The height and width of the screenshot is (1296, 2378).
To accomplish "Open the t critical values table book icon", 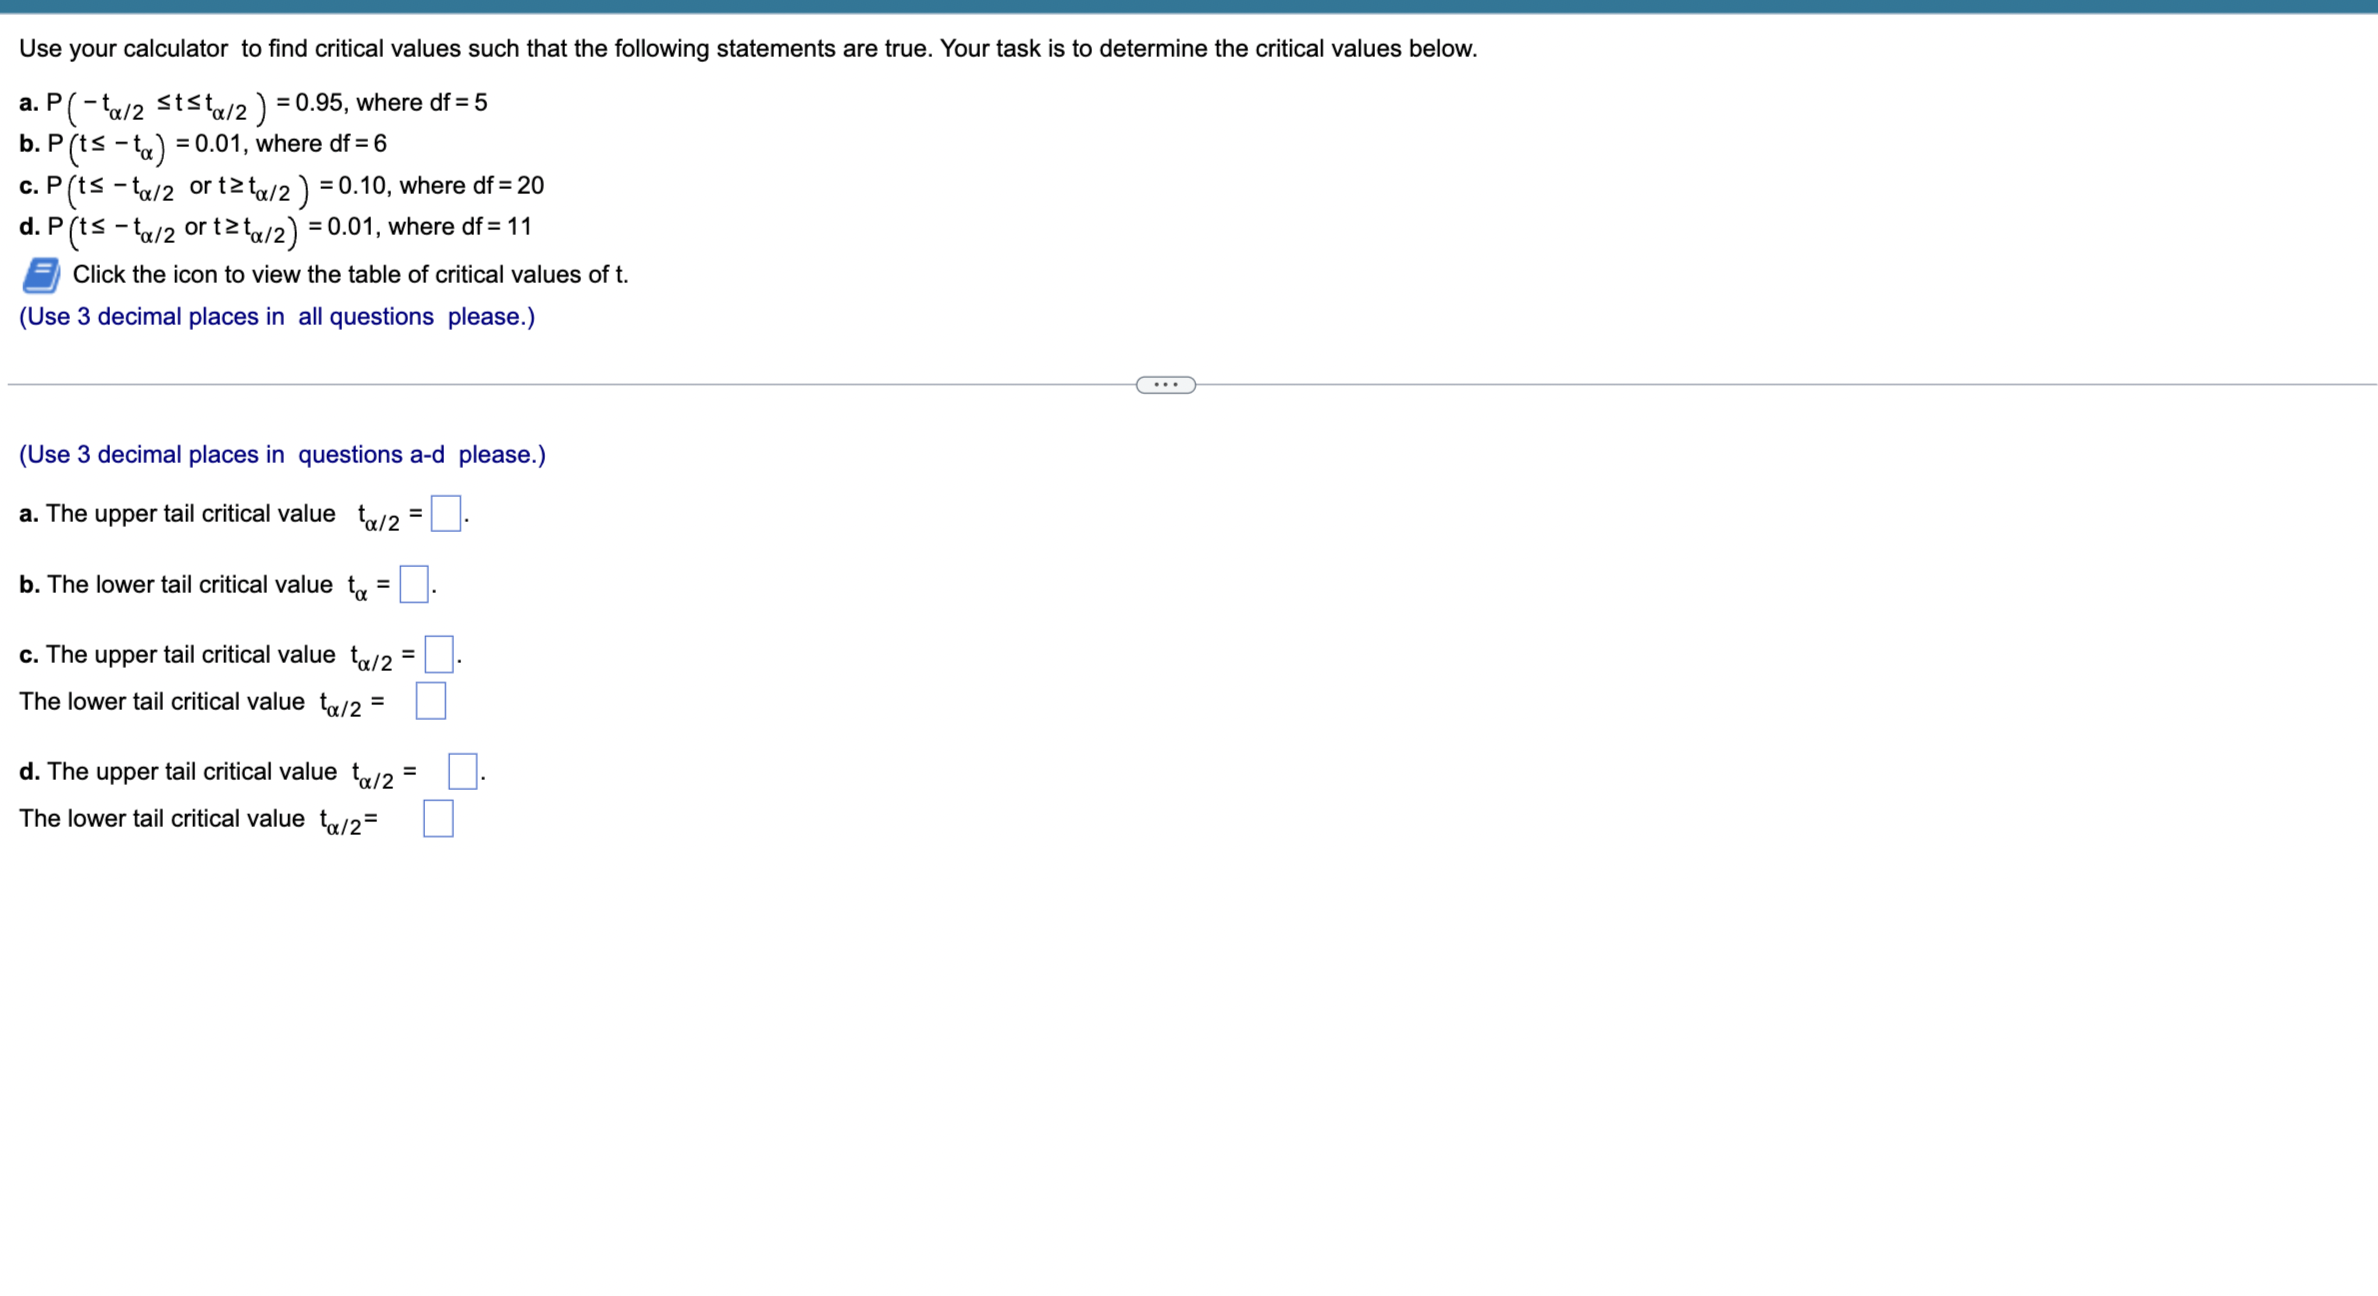I will pos(41,275).
